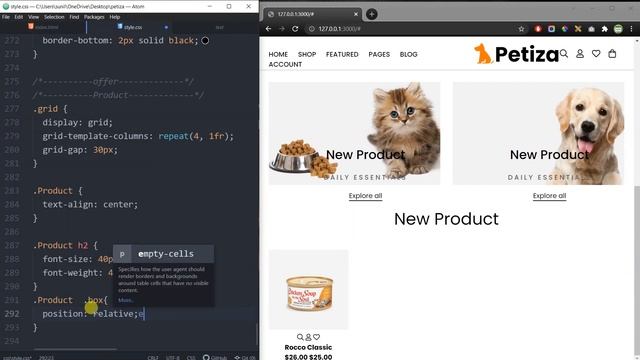Image resolution: width=640 pixels, height=360 pixels.
Task: Open the PAGES nav link
Action: 379,54
